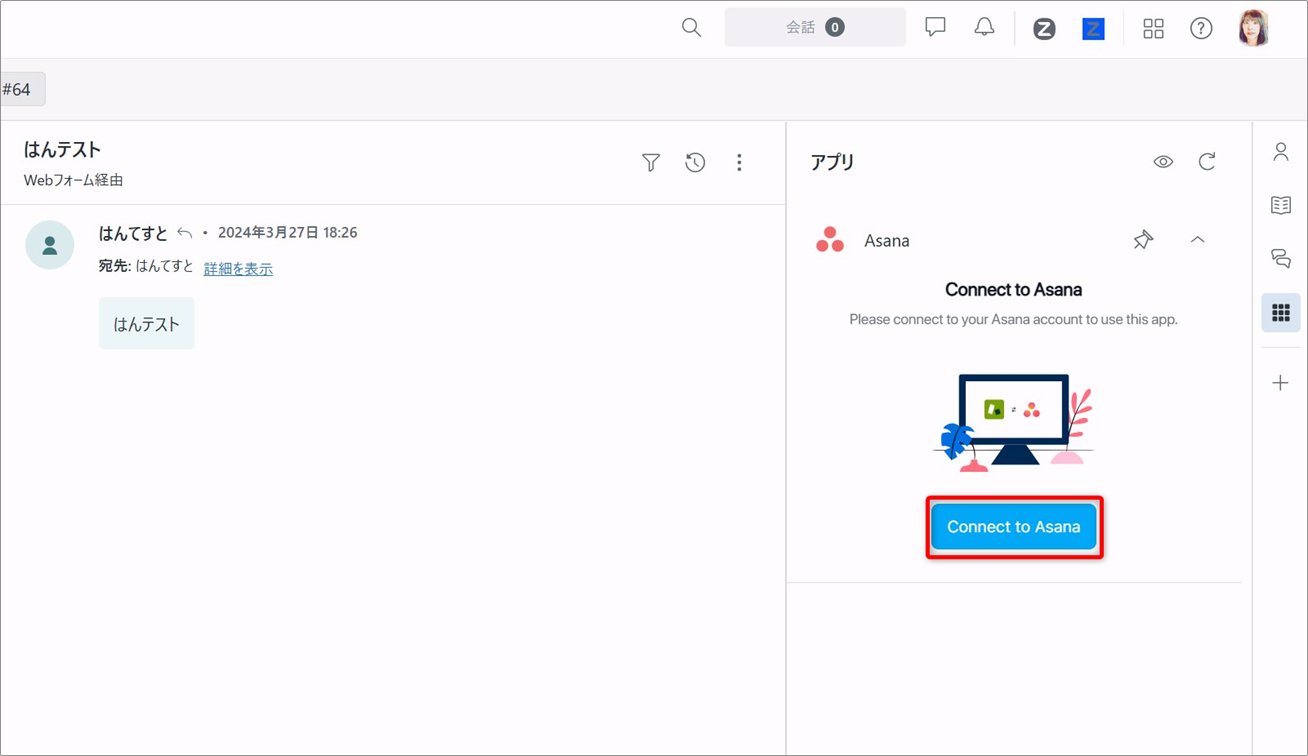Screen dimensions: 1308x756
Task: Click the round gray Z icon
Action: [1044, 29]
